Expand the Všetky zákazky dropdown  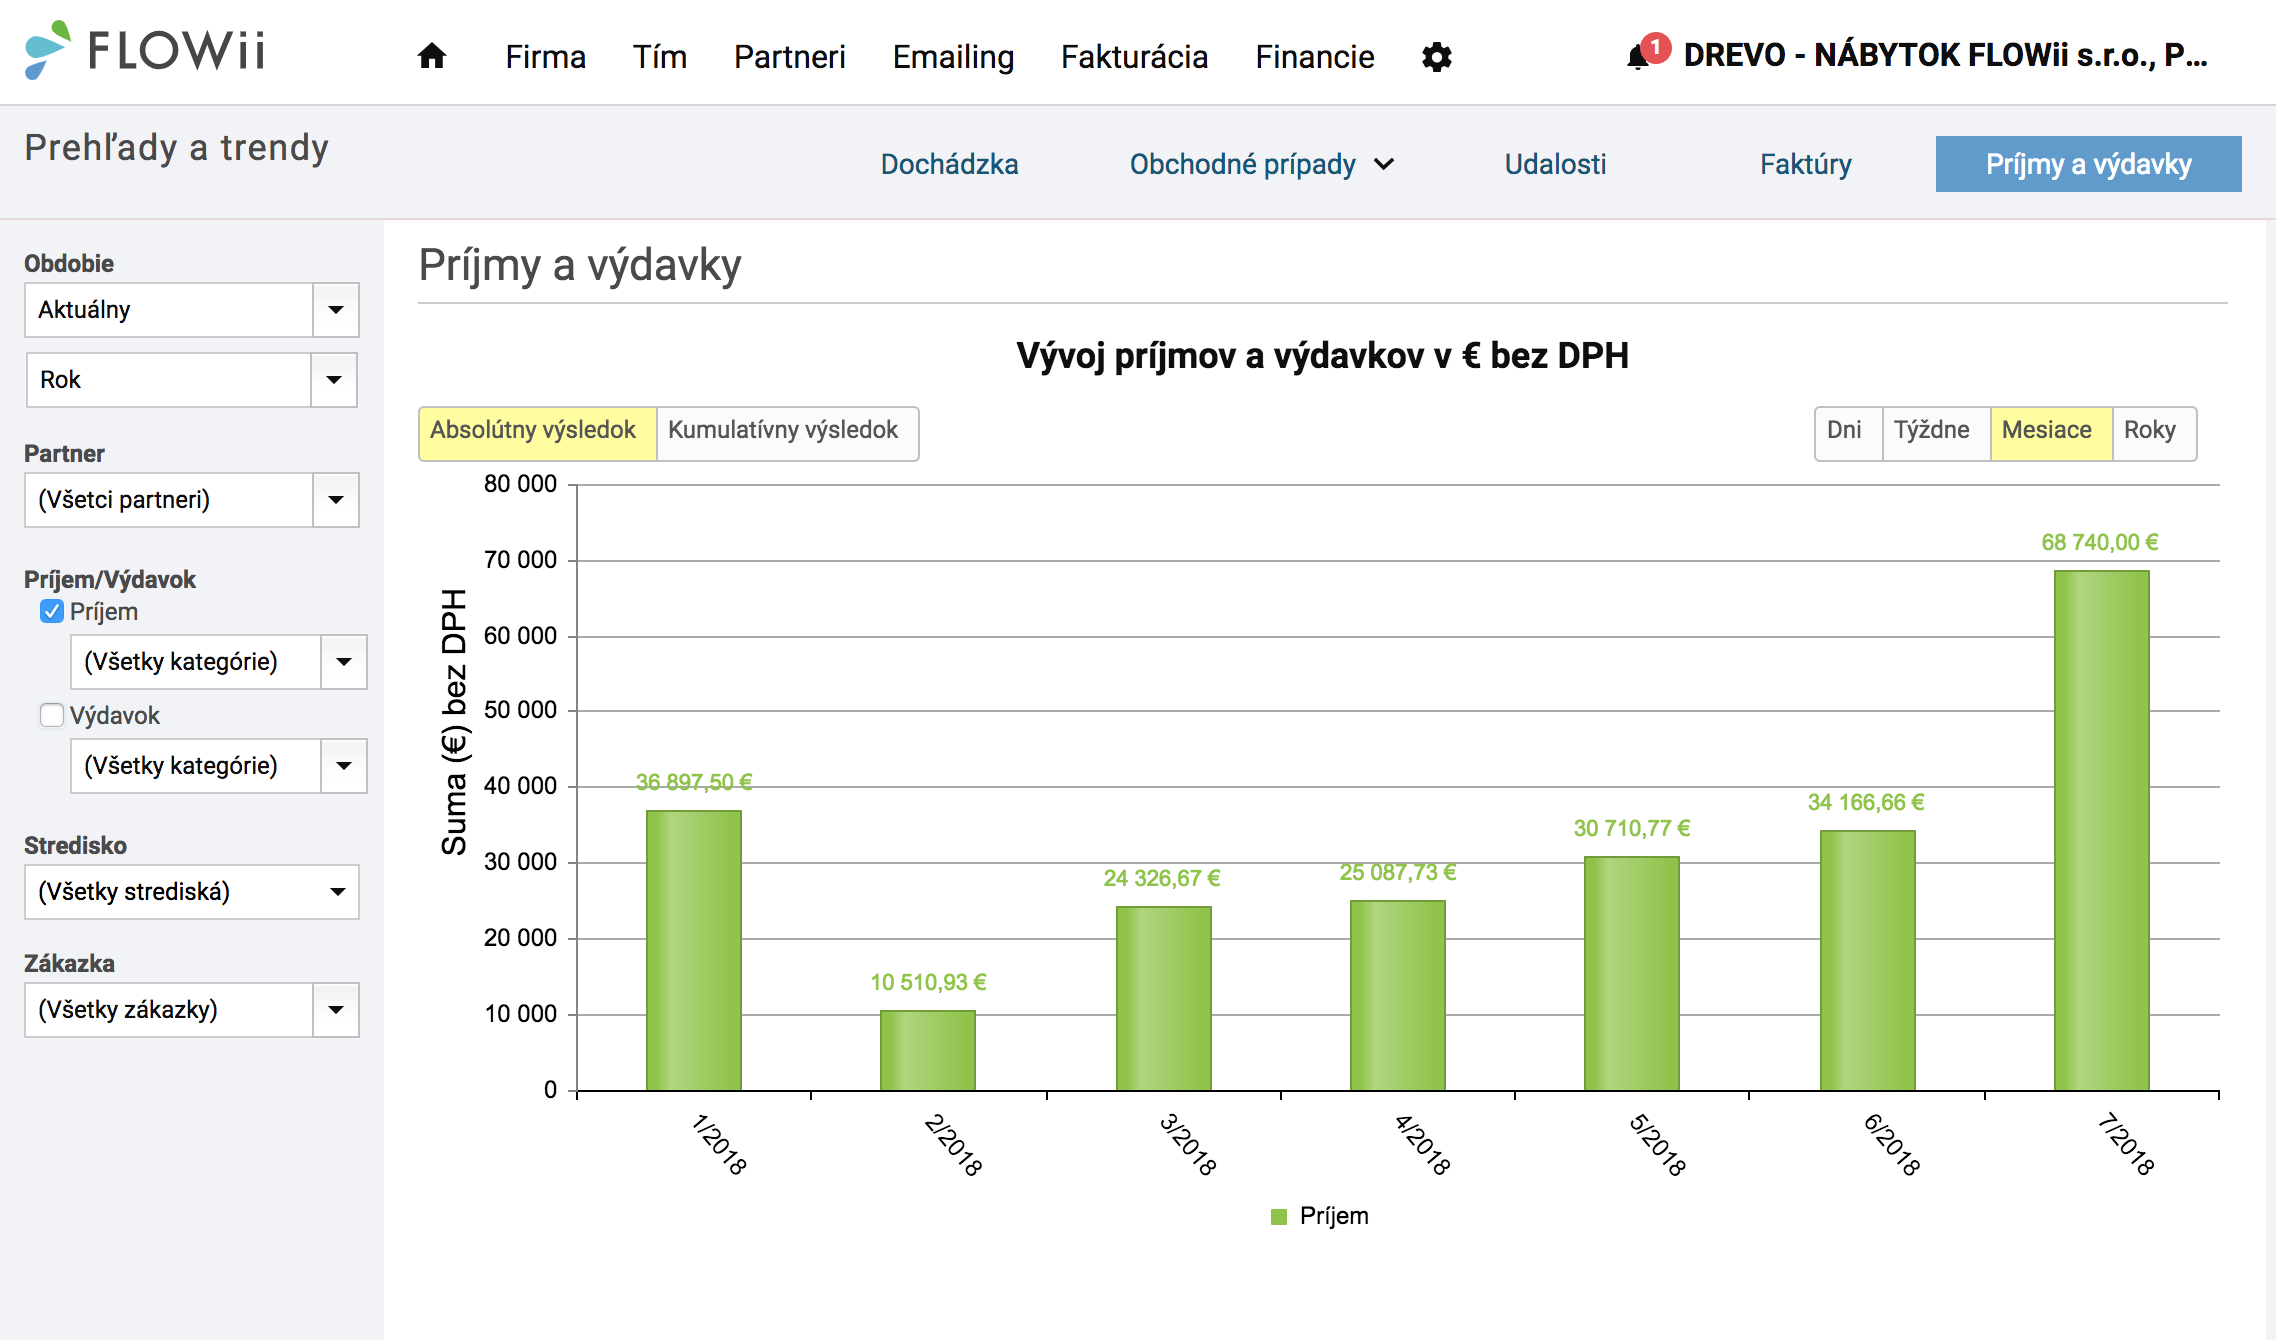pyautogui.click(x=191, y=1010)
